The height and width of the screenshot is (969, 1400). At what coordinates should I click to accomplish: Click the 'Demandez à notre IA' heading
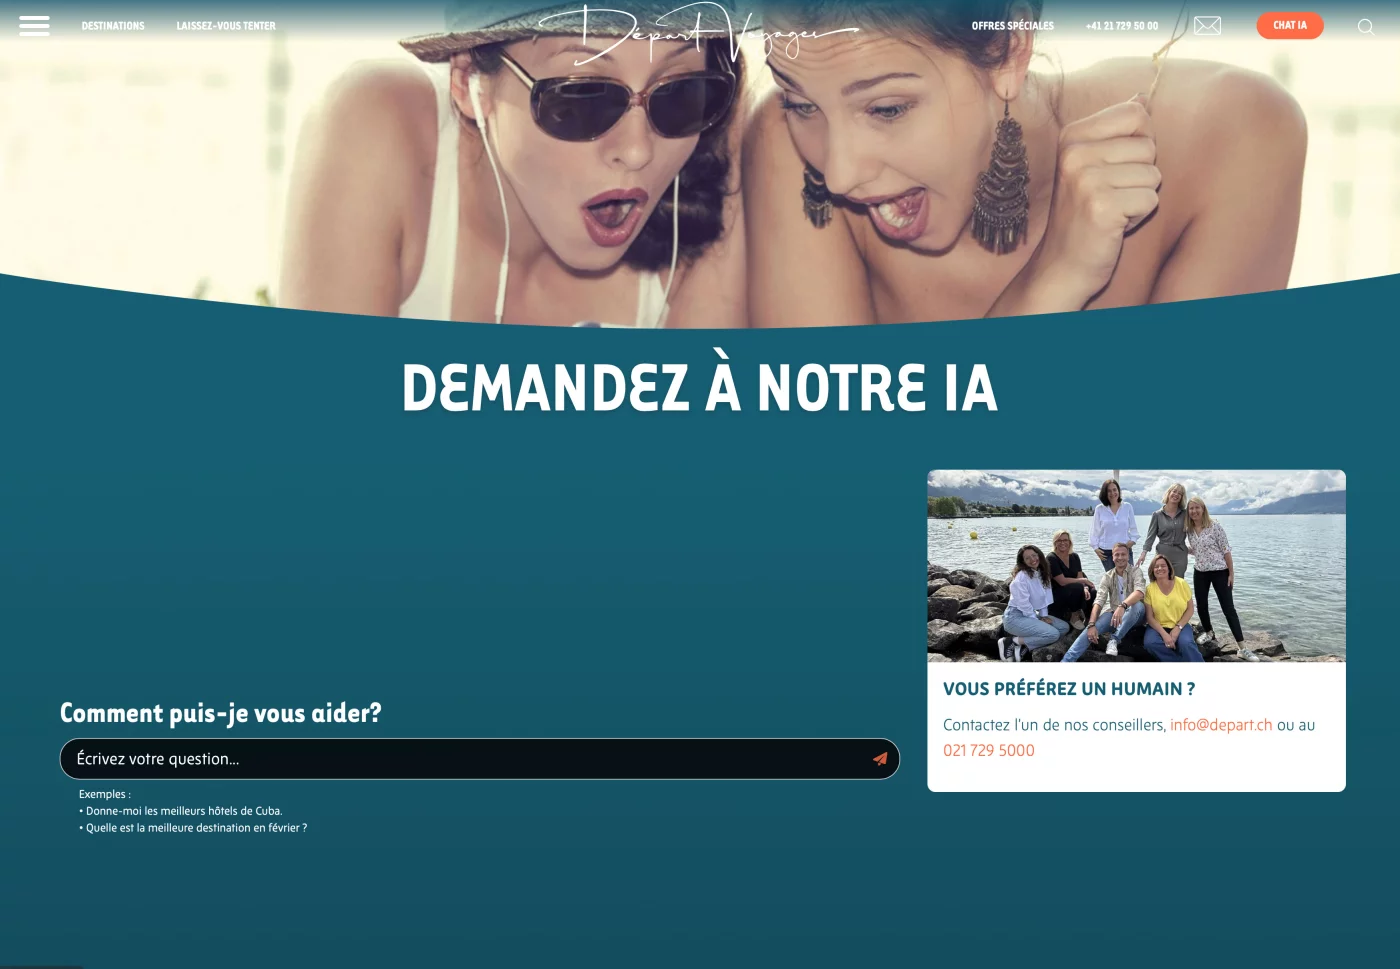point(700,385)
